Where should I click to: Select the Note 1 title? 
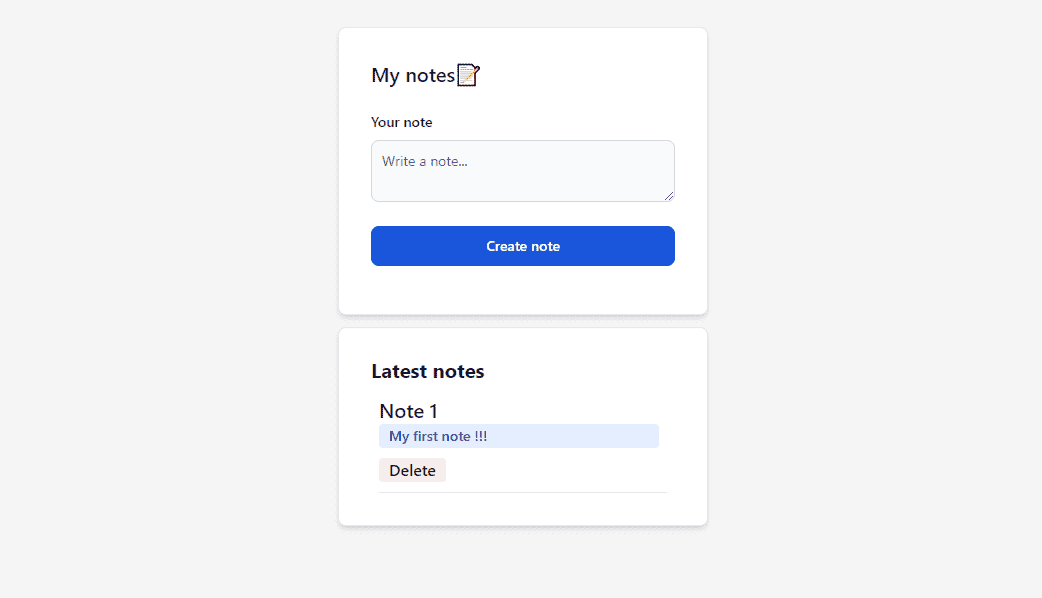pyautogui.click(x=409, y=411)
